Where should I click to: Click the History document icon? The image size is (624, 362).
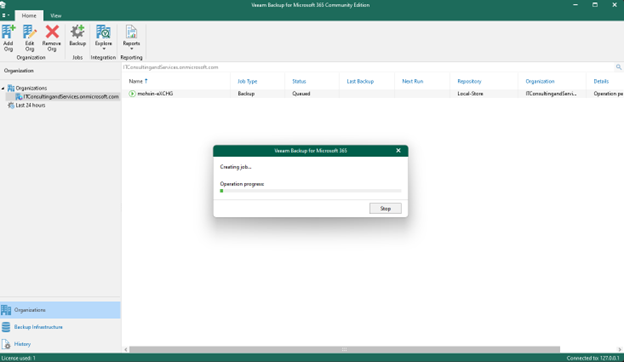(x=6, y=344)
